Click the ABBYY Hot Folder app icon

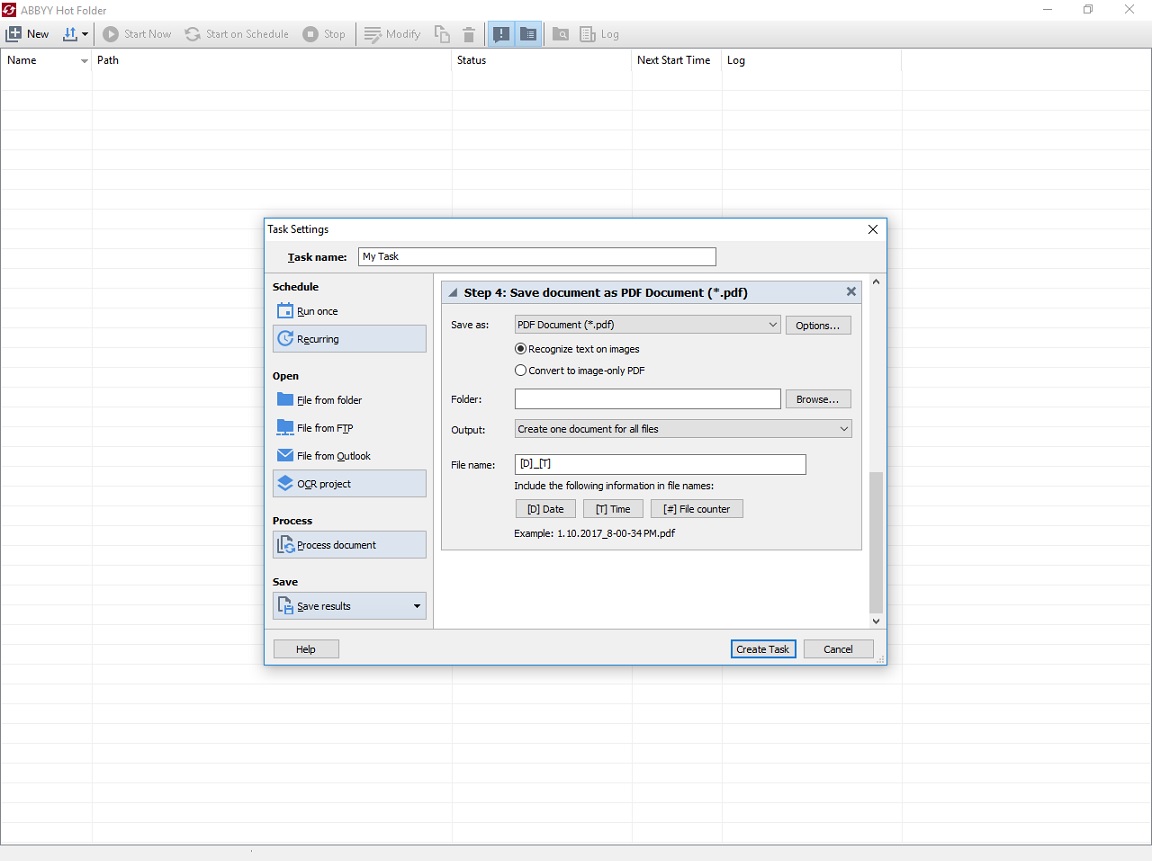pyautogui.click(x=9, y=10)
